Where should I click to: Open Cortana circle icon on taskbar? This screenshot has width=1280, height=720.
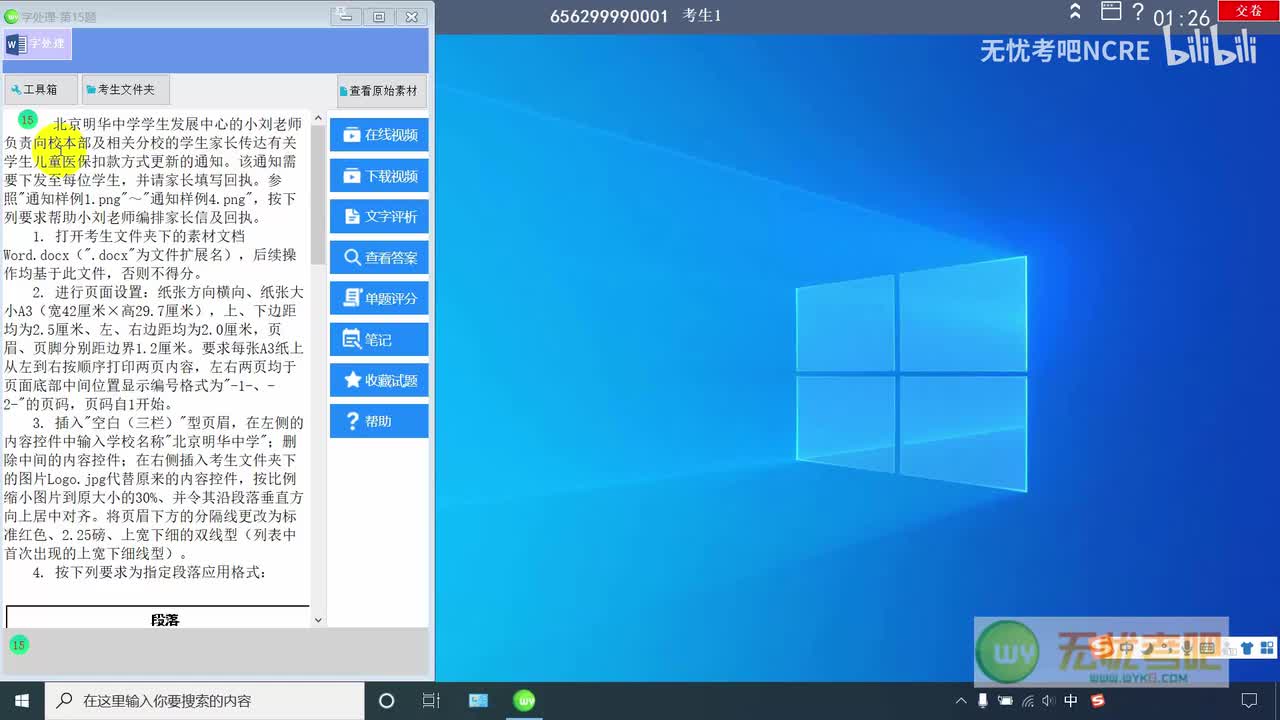click(387, 701)
